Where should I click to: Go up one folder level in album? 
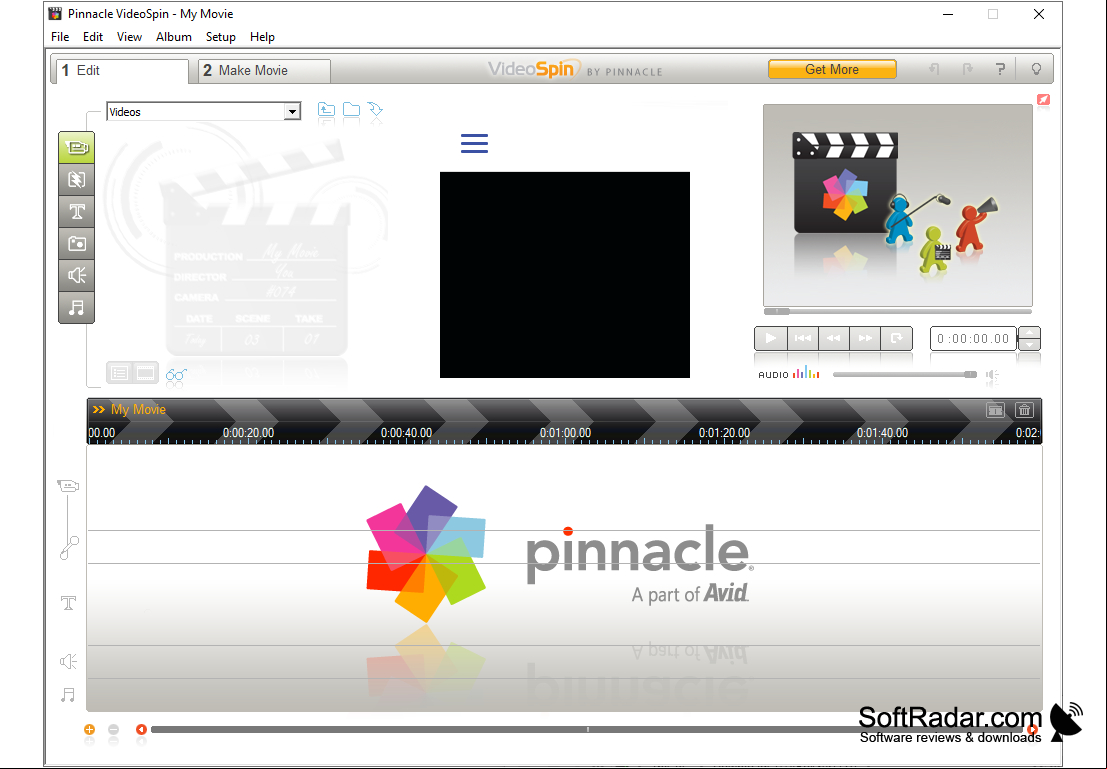tap(326, 109)
